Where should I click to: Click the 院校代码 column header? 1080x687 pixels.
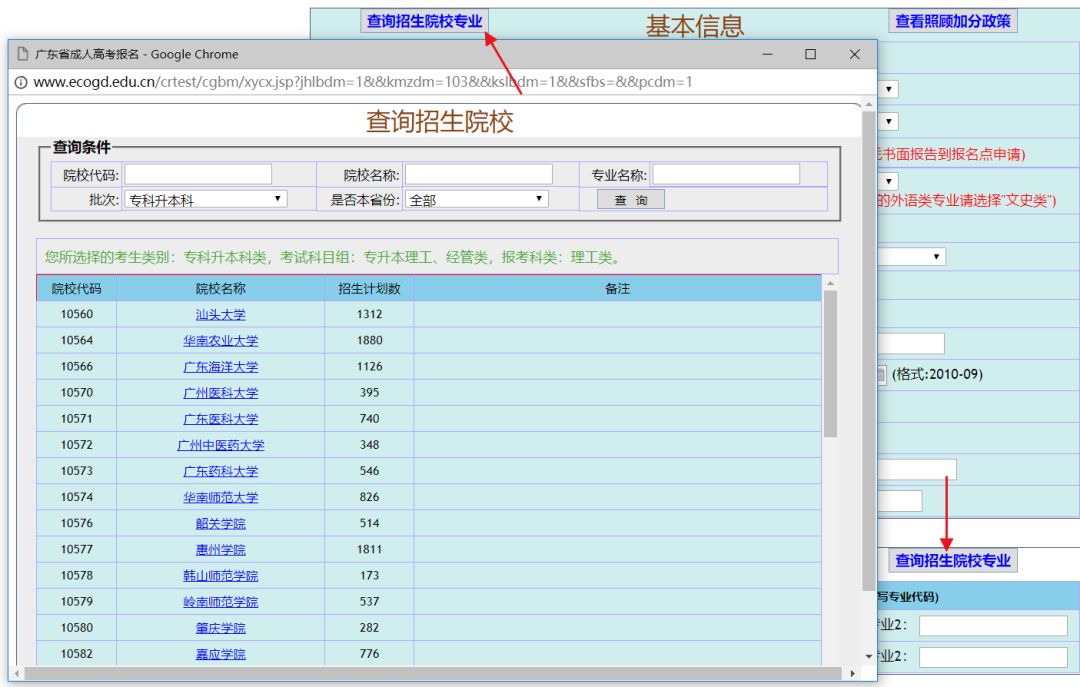pos(76,289)
